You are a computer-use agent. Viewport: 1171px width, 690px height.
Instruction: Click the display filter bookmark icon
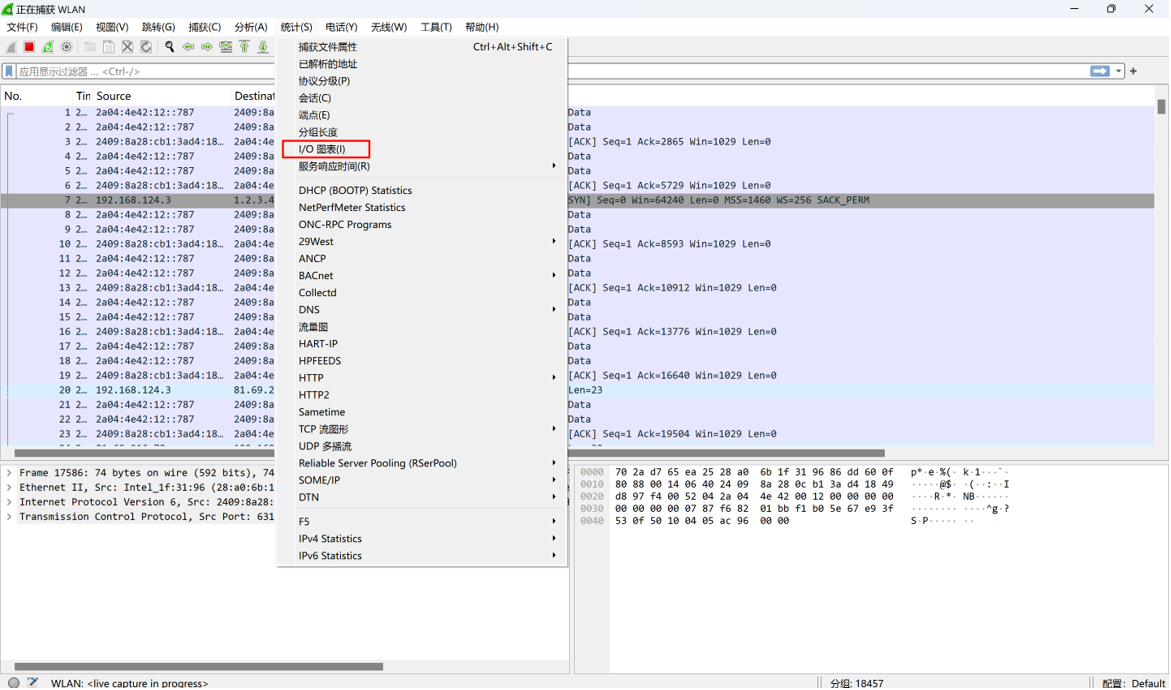9,72
